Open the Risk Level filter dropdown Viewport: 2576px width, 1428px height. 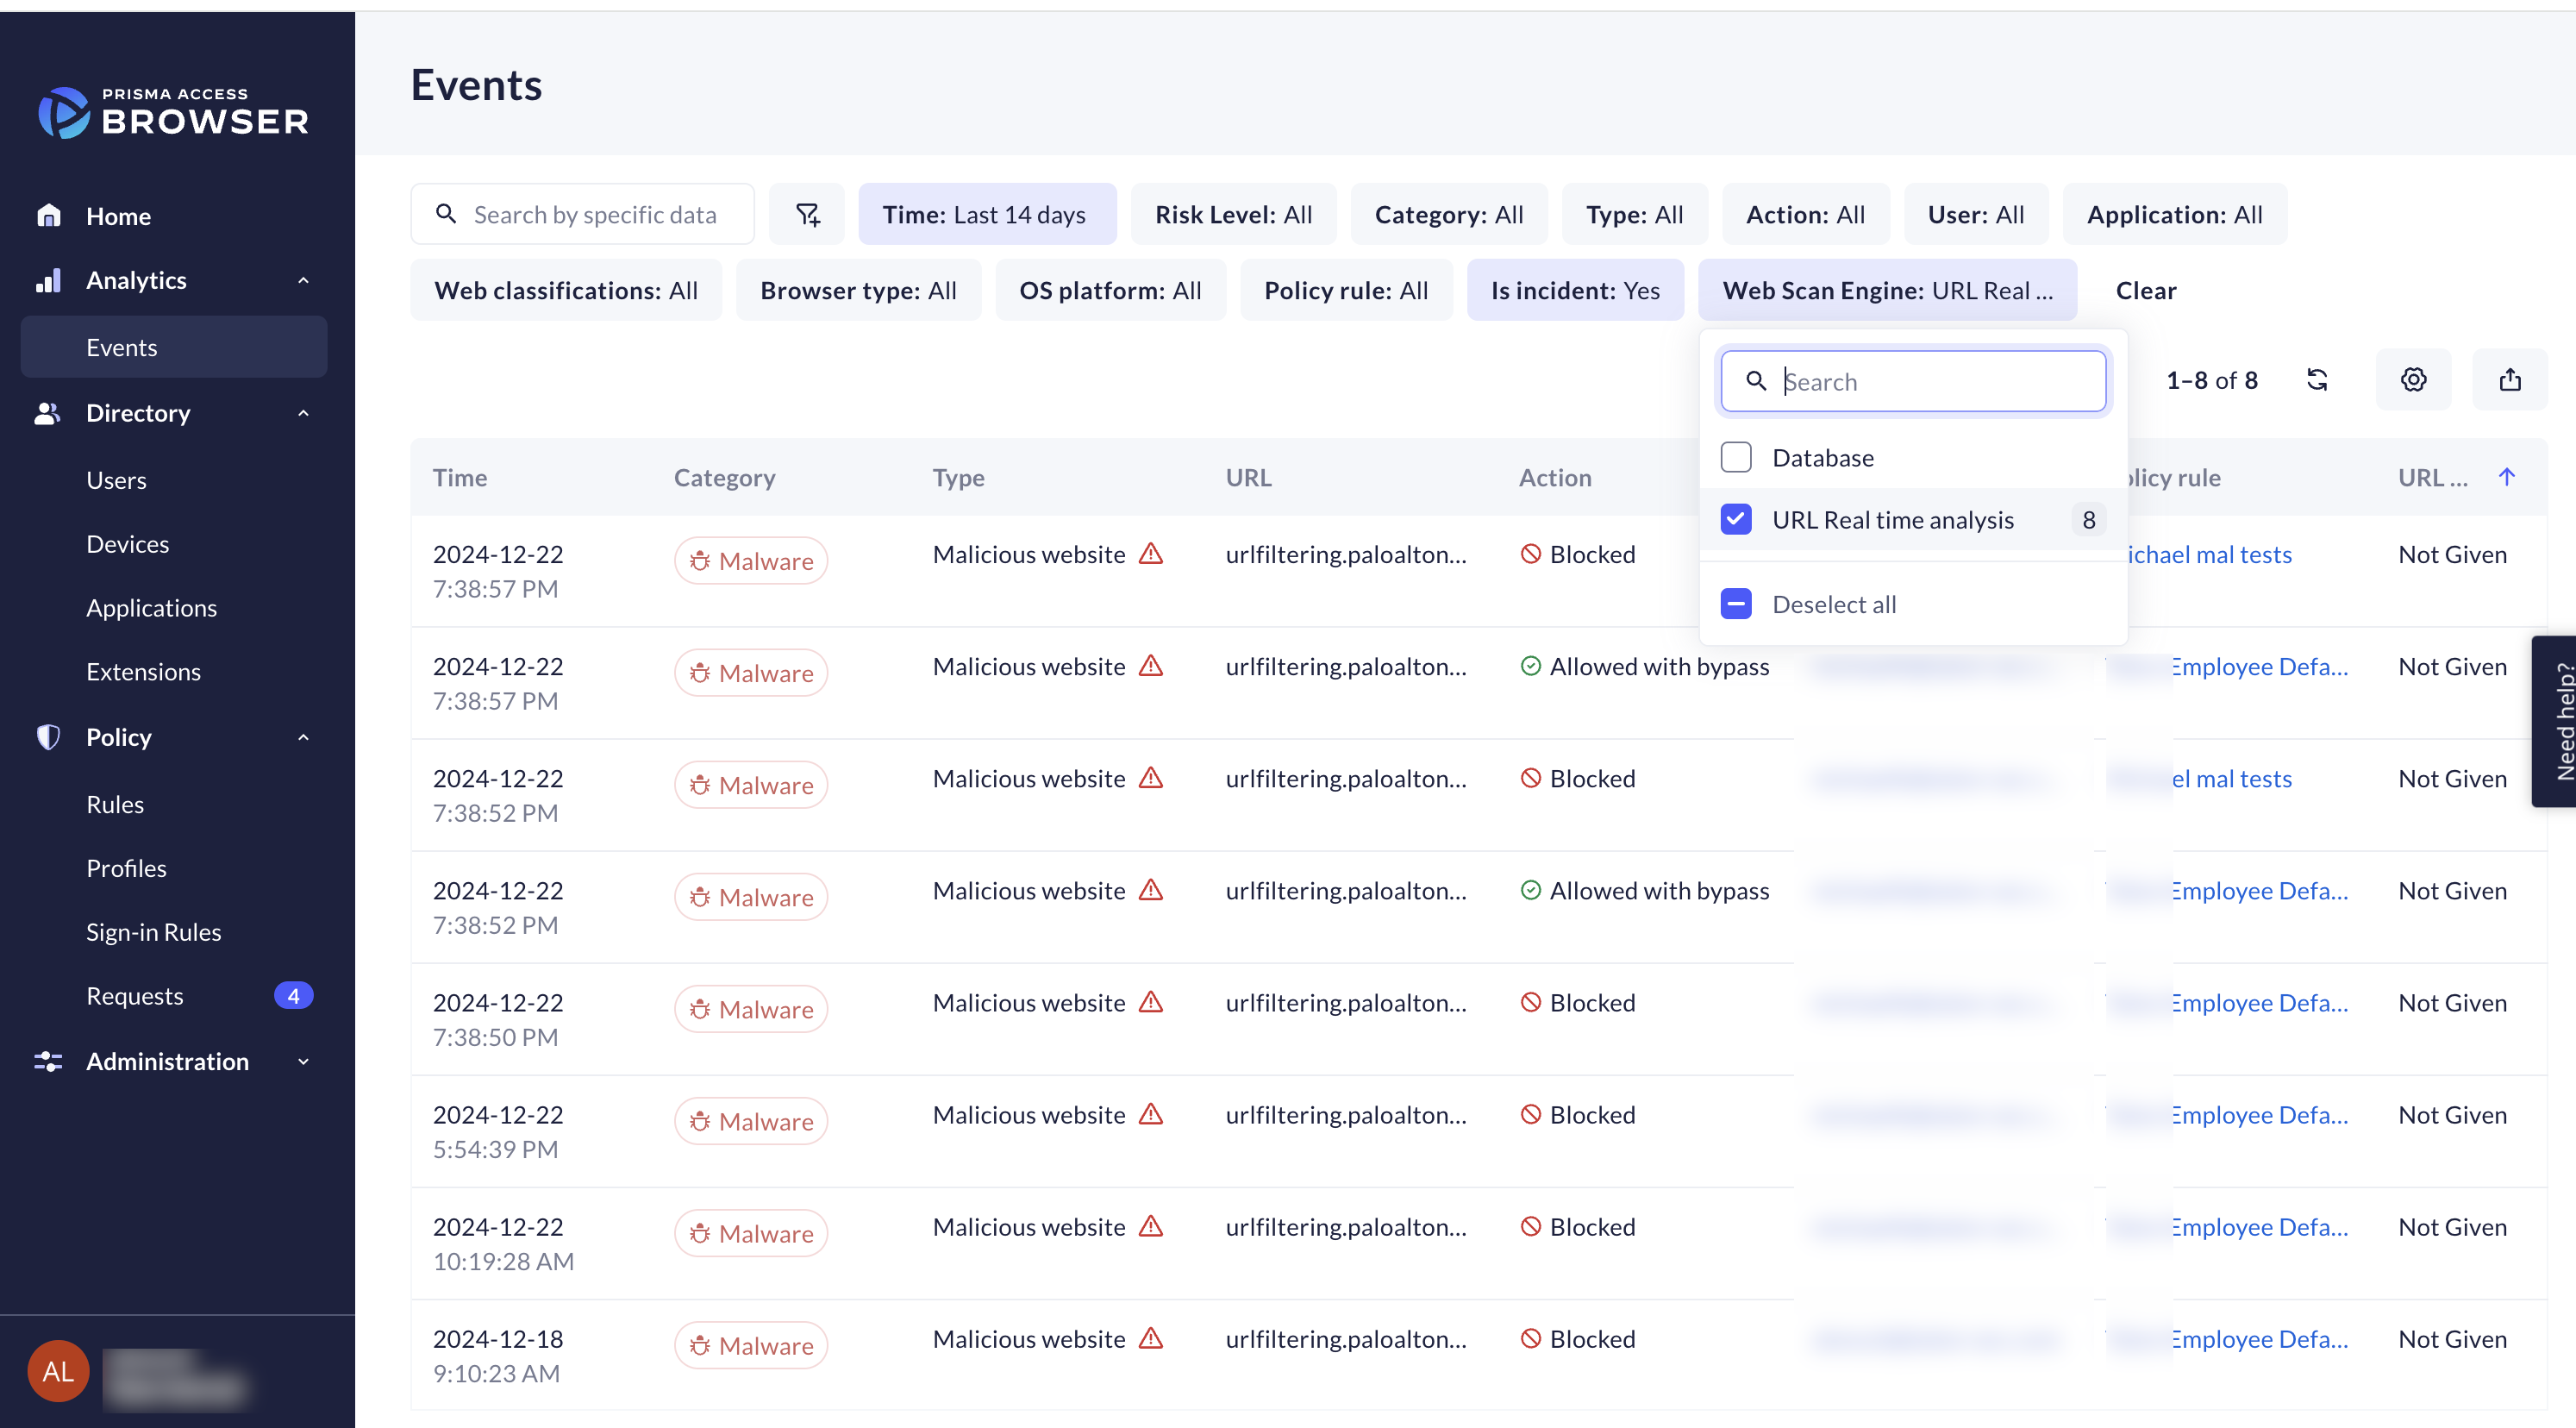(x=1233, y=214)
